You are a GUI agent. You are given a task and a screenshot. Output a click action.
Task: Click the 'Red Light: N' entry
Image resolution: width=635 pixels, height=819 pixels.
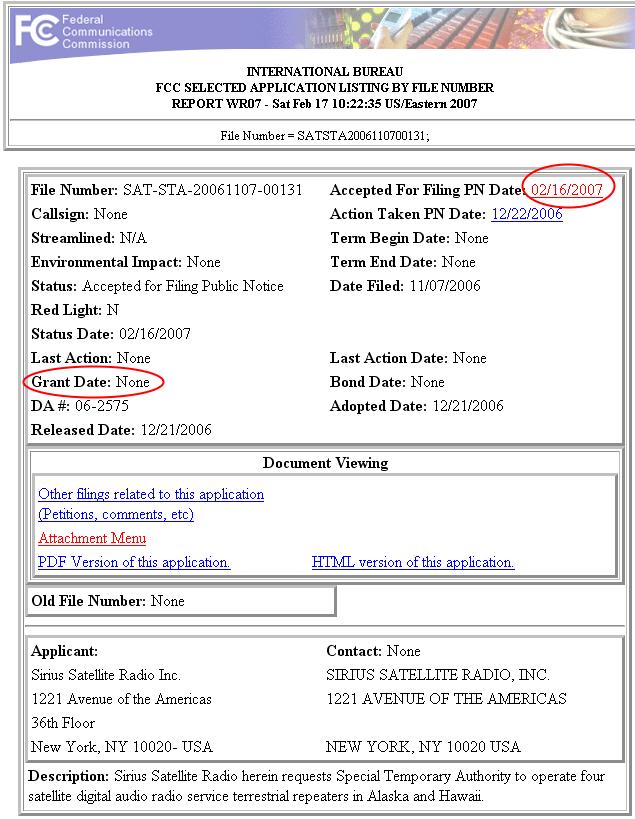pyautogui.click(x=75, y=310)
